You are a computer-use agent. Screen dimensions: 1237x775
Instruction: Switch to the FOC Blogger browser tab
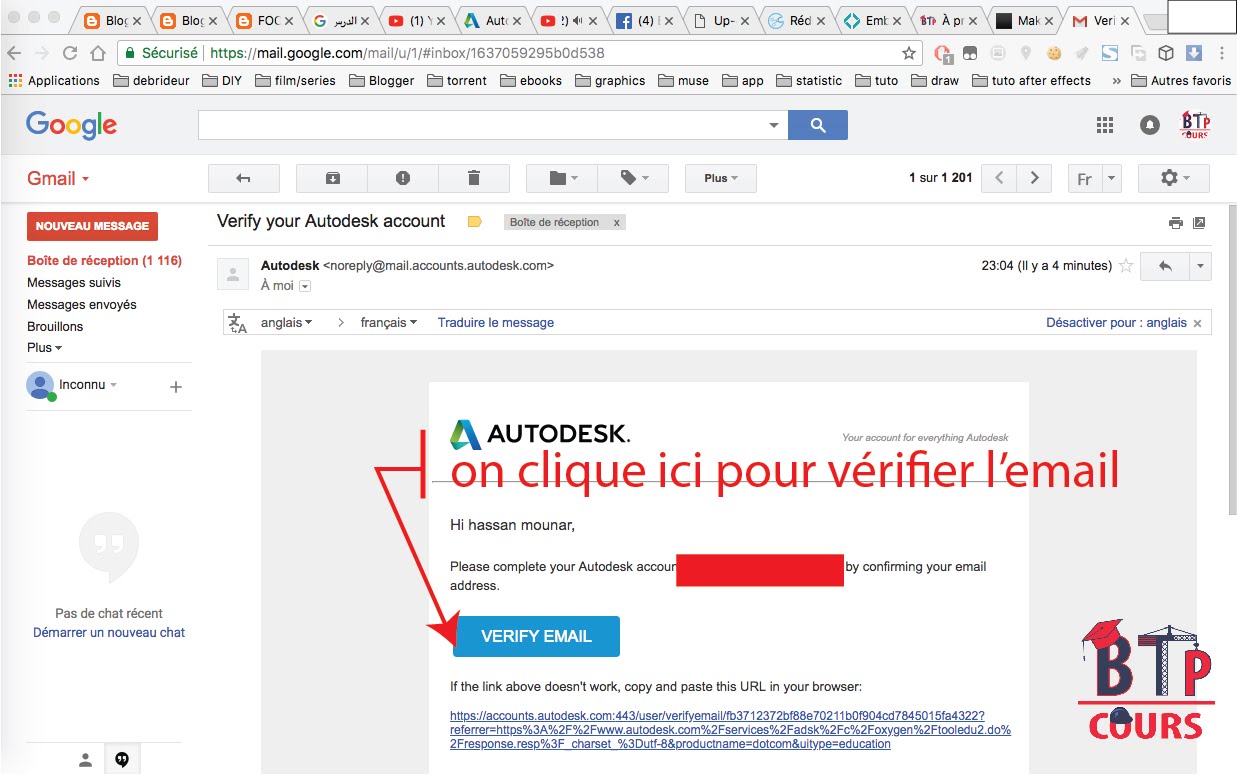[x=264, y=20]
